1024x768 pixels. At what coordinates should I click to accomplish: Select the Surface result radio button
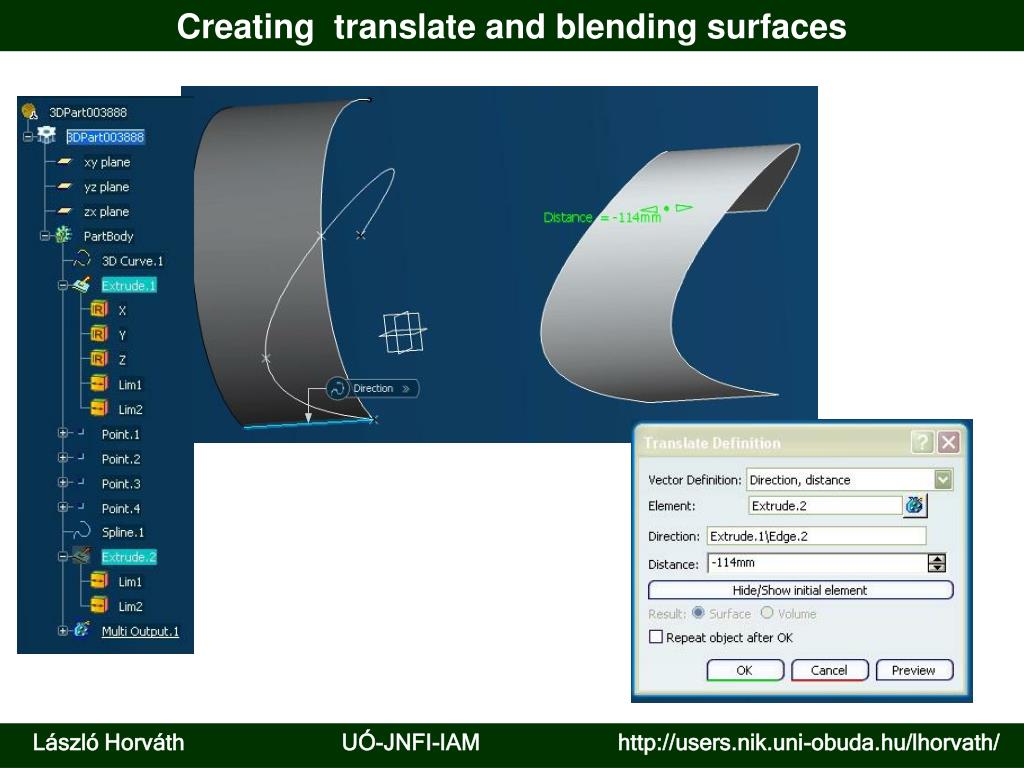click(698, 613)
